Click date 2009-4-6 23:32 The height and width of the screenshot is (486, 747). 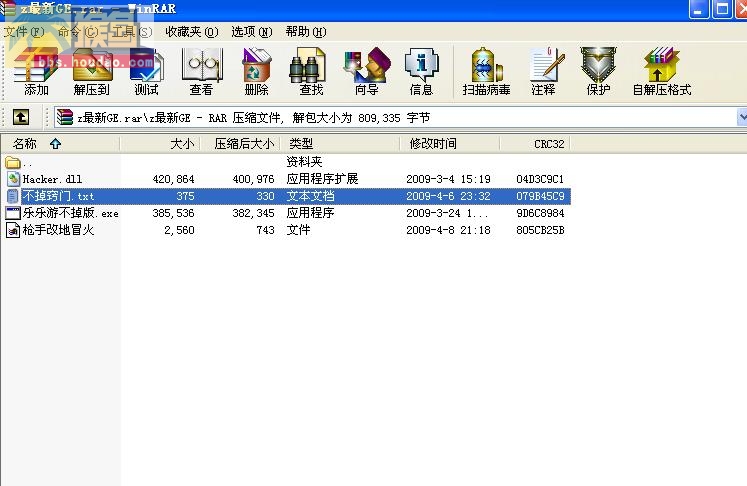[448, 196]
